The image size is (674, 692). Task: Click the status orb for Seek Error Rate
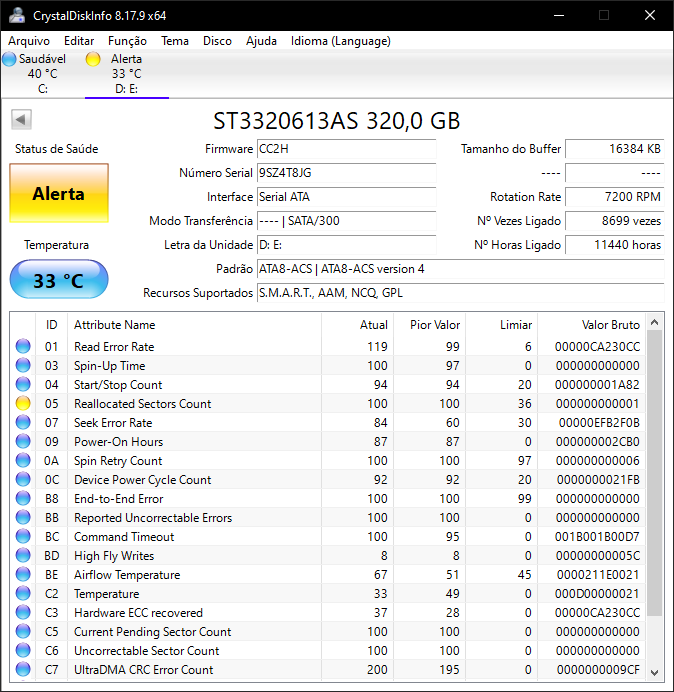pyautogui.click(x=23, y=422)
